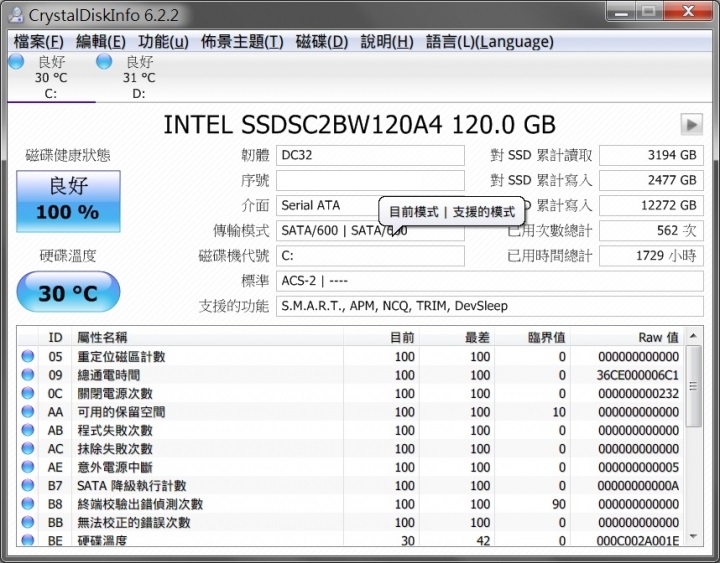
Task: Click the 磁碟機代號 C: field
Action: coord(370,256)
